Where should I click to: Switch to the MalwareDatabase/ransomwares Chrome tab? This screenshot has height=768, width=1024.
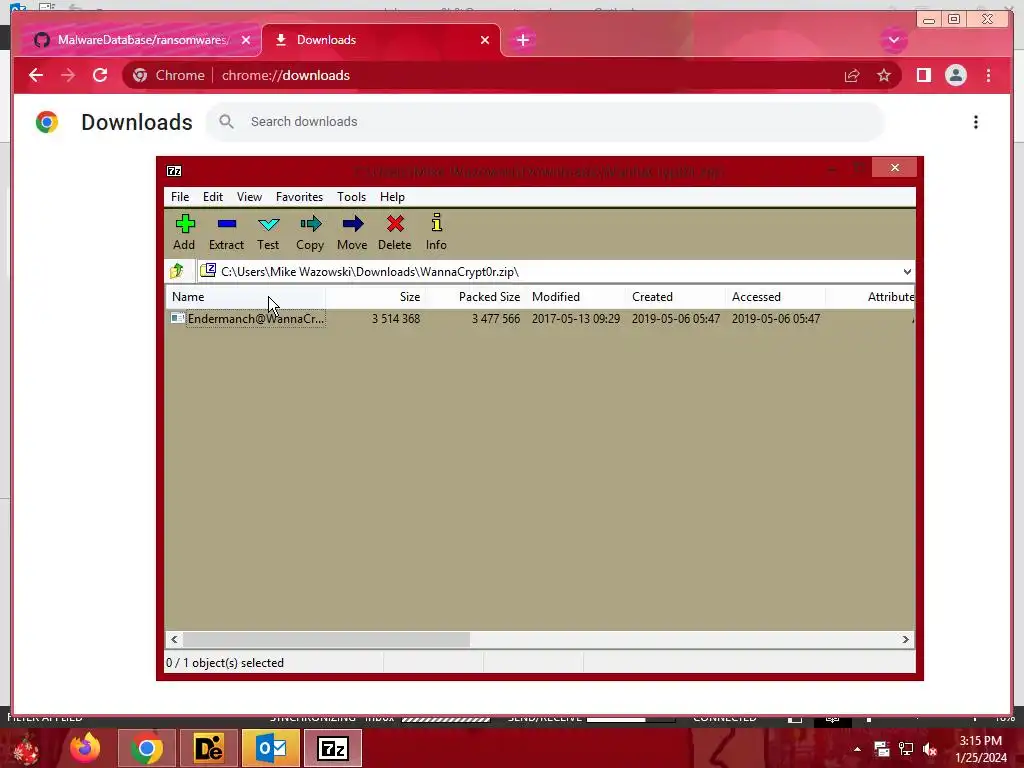point(143,40)
